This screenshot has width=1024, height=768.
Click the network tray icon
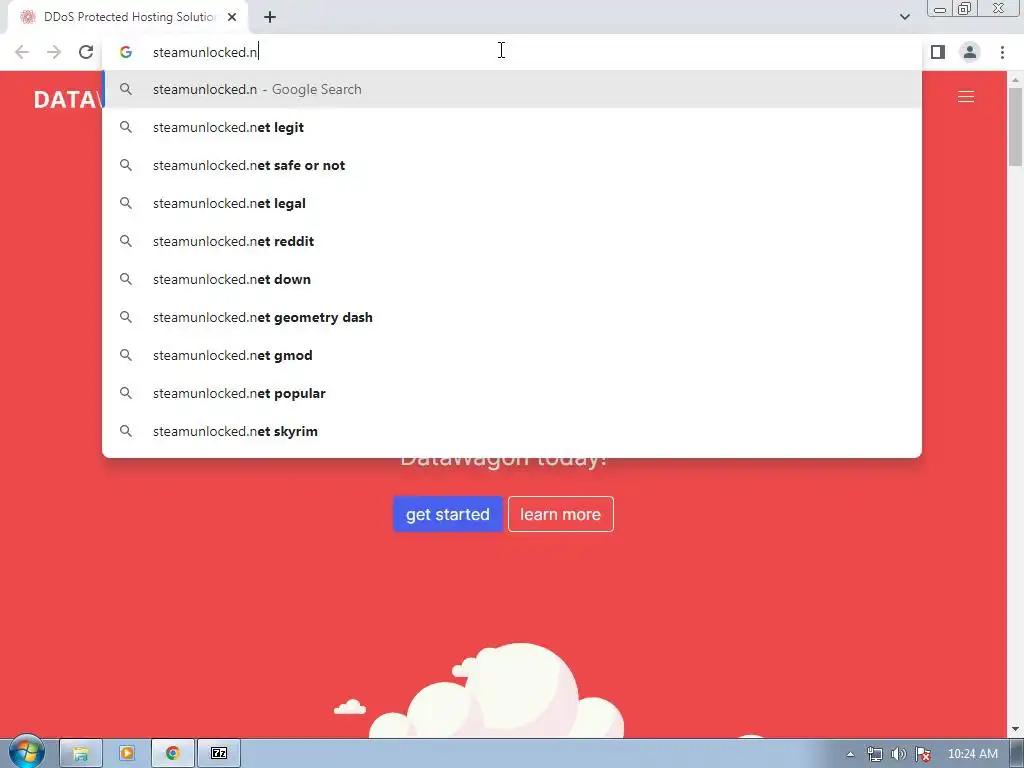point(874,754)
